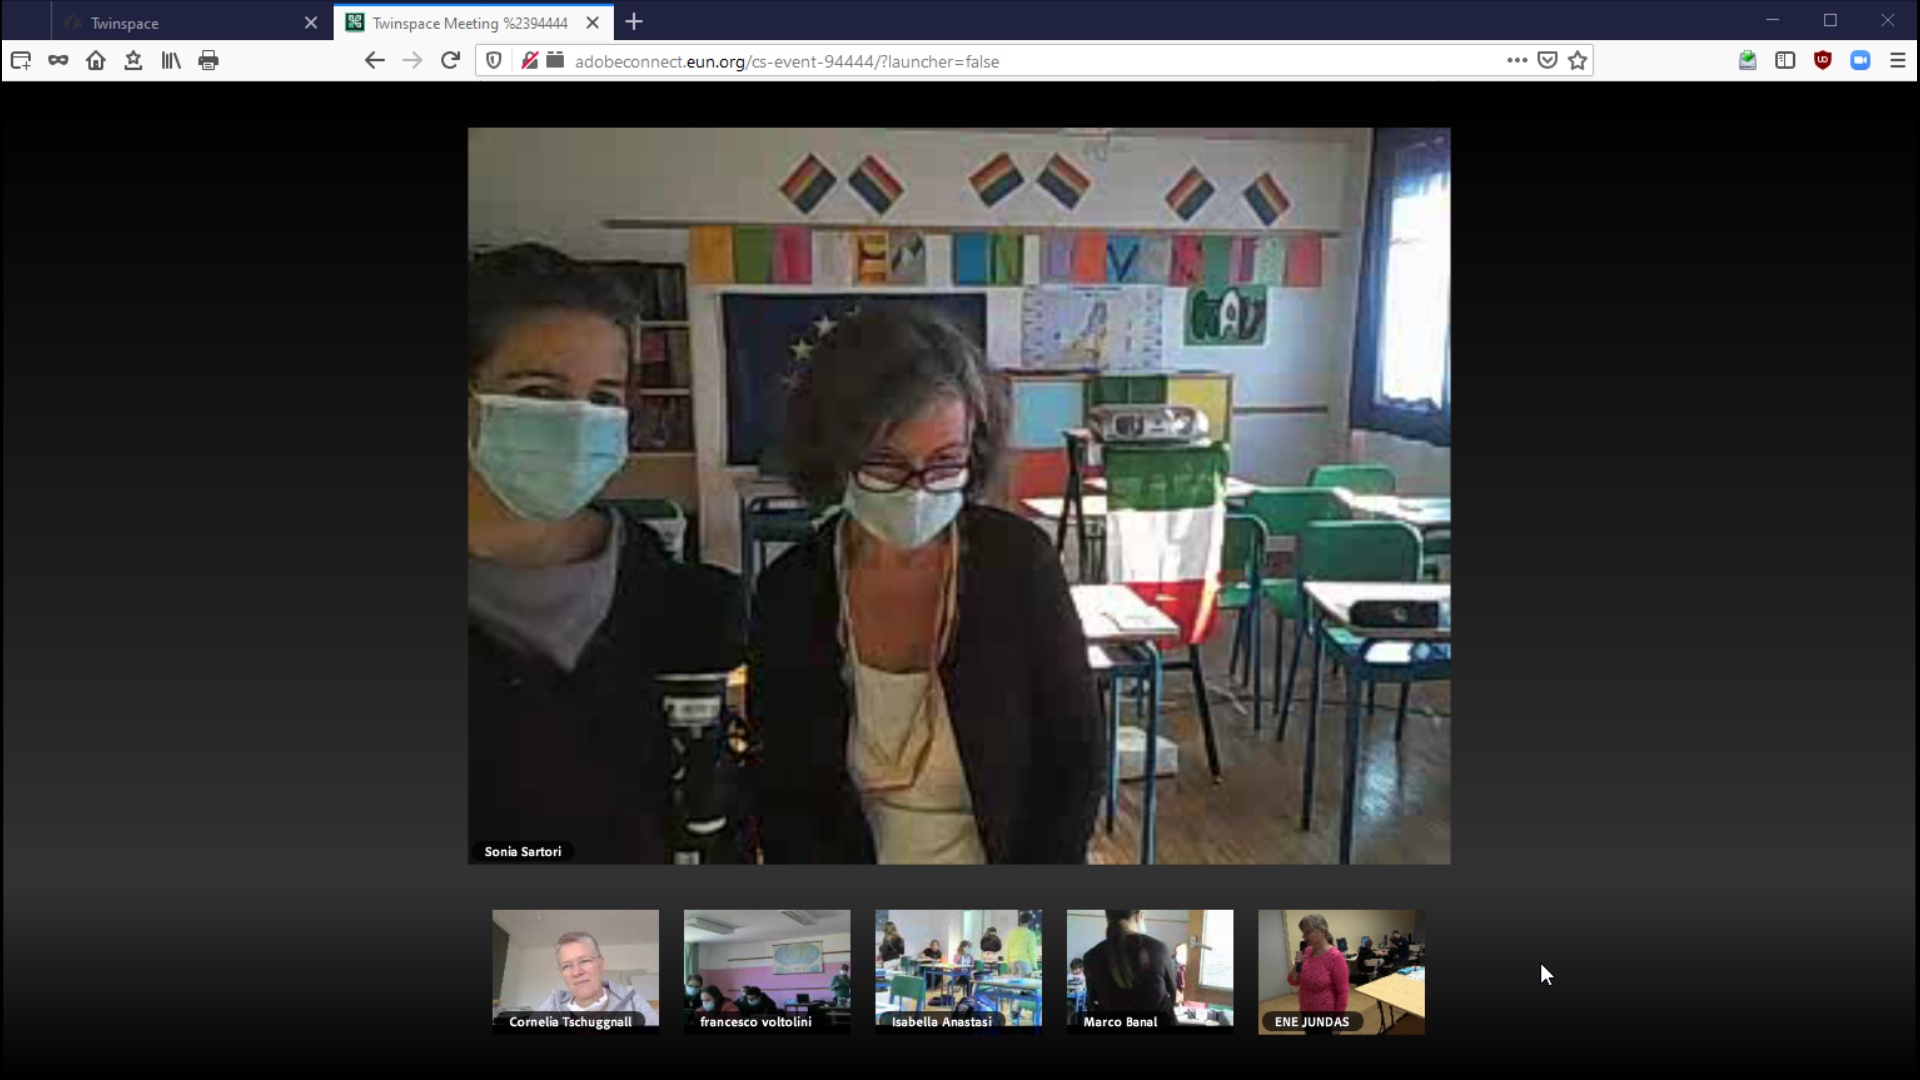This screenshot has width=1920, height=1080.
Task: Open the library bookshelf icon
Action: 171,60
